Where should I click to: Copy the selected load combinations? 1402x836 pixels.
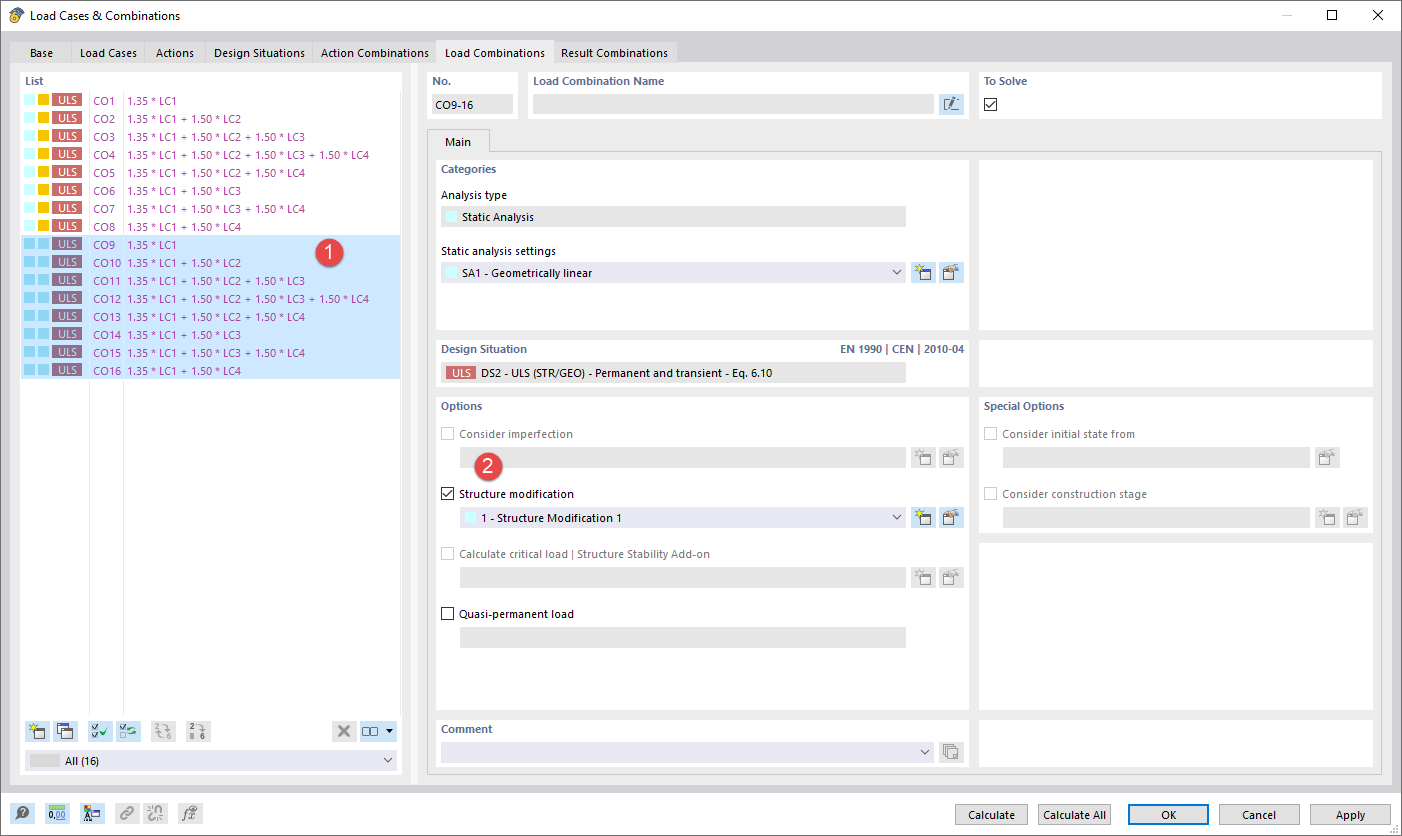66,731
